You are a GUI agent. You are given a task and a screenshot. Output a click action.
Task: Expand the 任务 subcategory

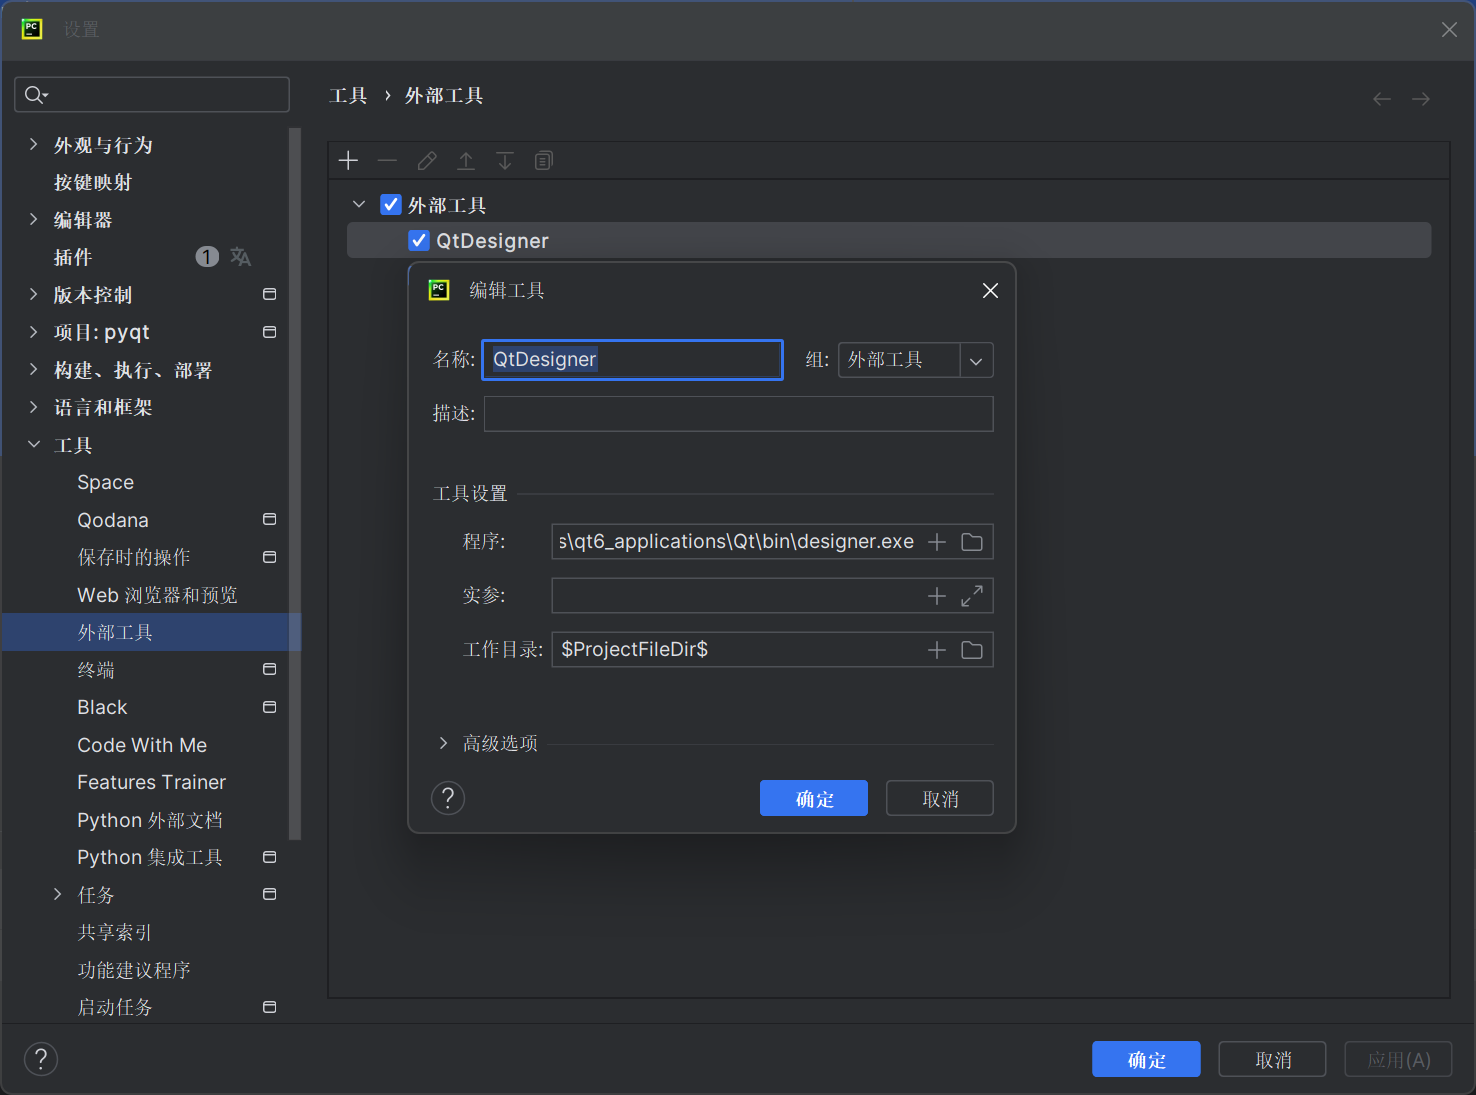coord(57,894)
